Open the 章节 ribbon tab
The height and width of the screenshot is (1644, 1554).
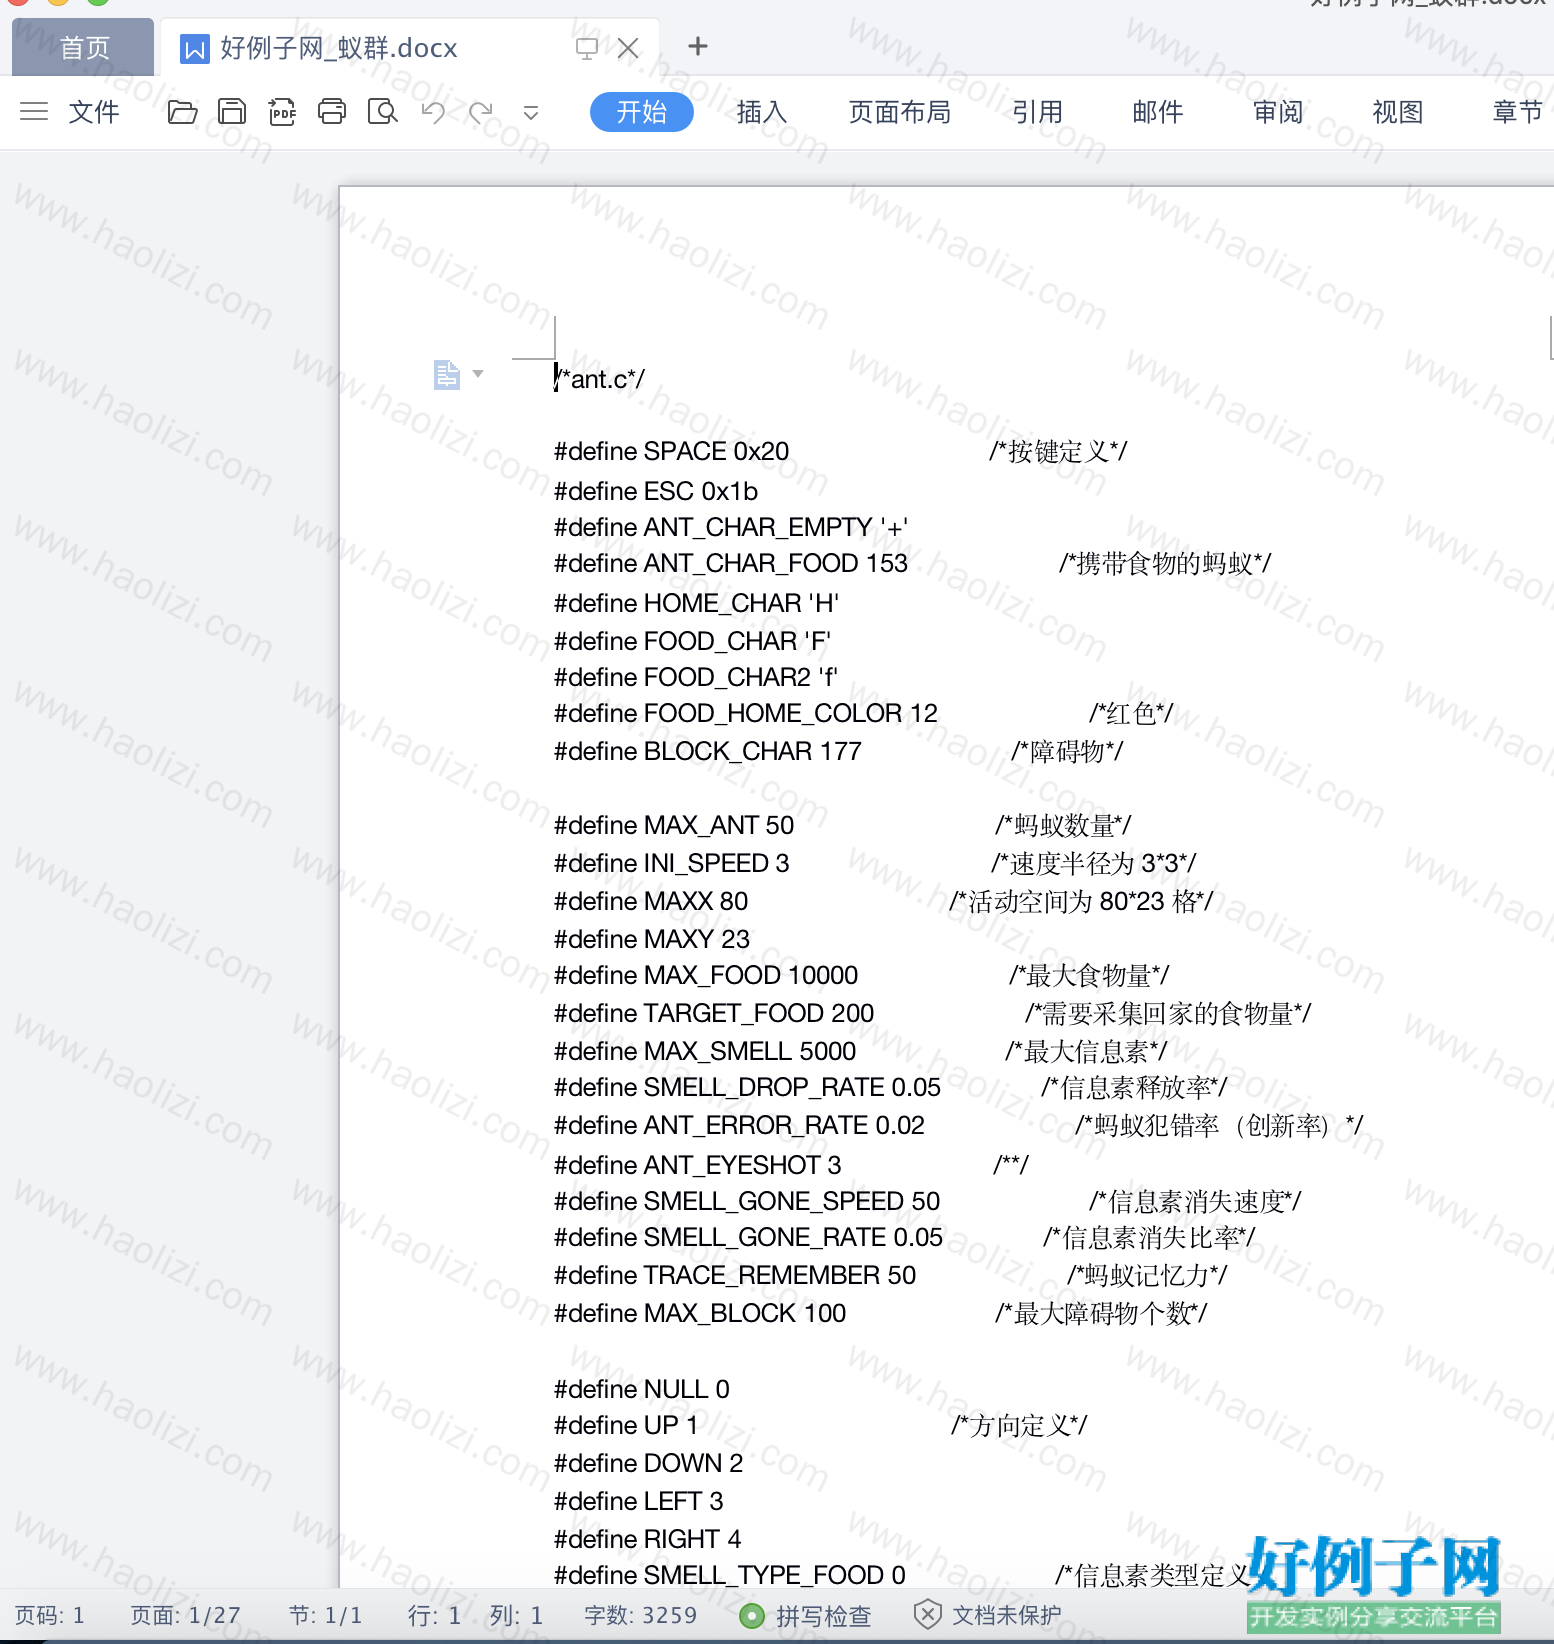coord(1517,112)
